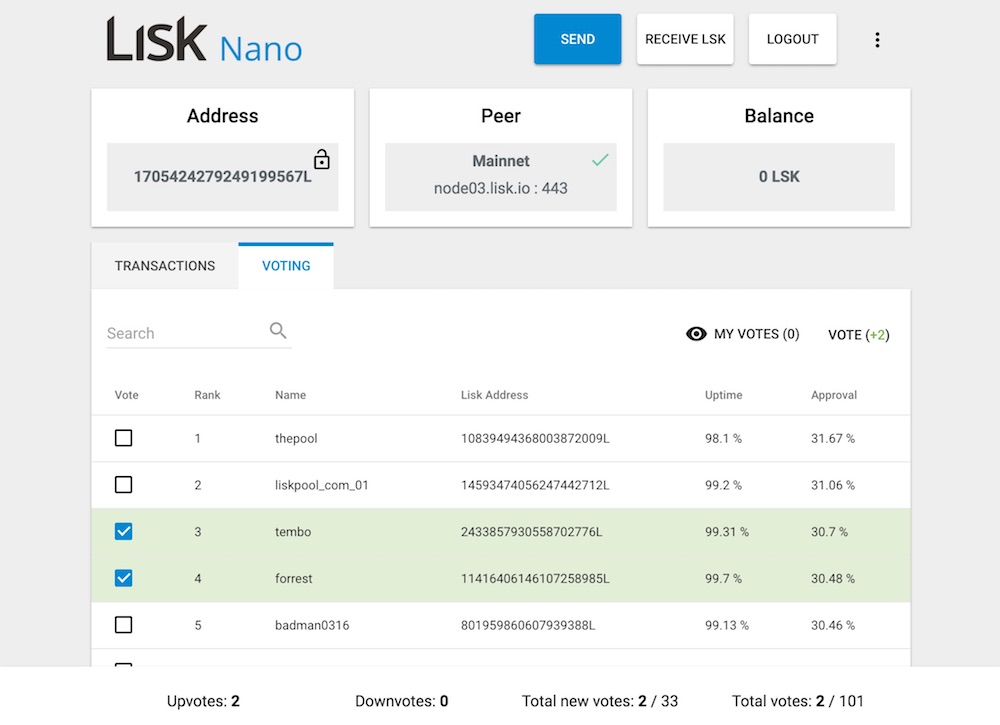This screenshot has height=725, width=1000.
Task: Uncheck the vote box for forrest
Action: click(x=124, y=578)
